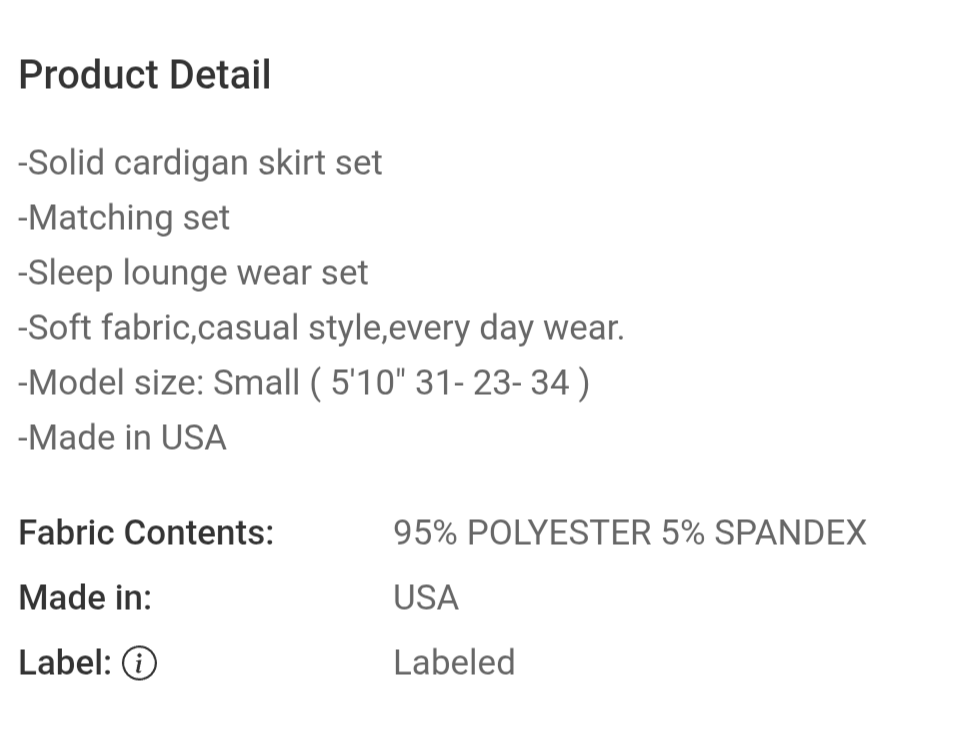Click the info icon beside Label
The width and height of the screenshot is (958, 736).
[x=139, y=663]
